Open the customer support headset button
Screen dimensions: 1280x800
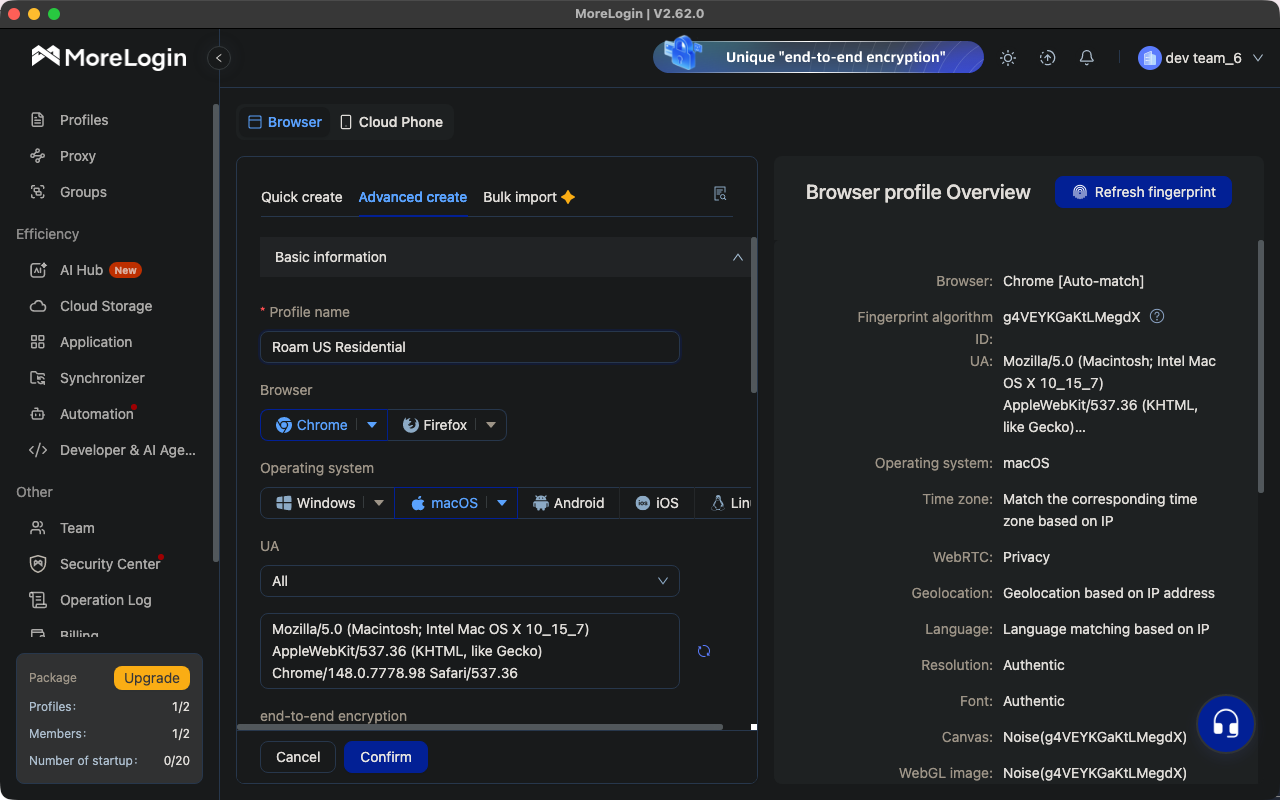pos(1226,723)
